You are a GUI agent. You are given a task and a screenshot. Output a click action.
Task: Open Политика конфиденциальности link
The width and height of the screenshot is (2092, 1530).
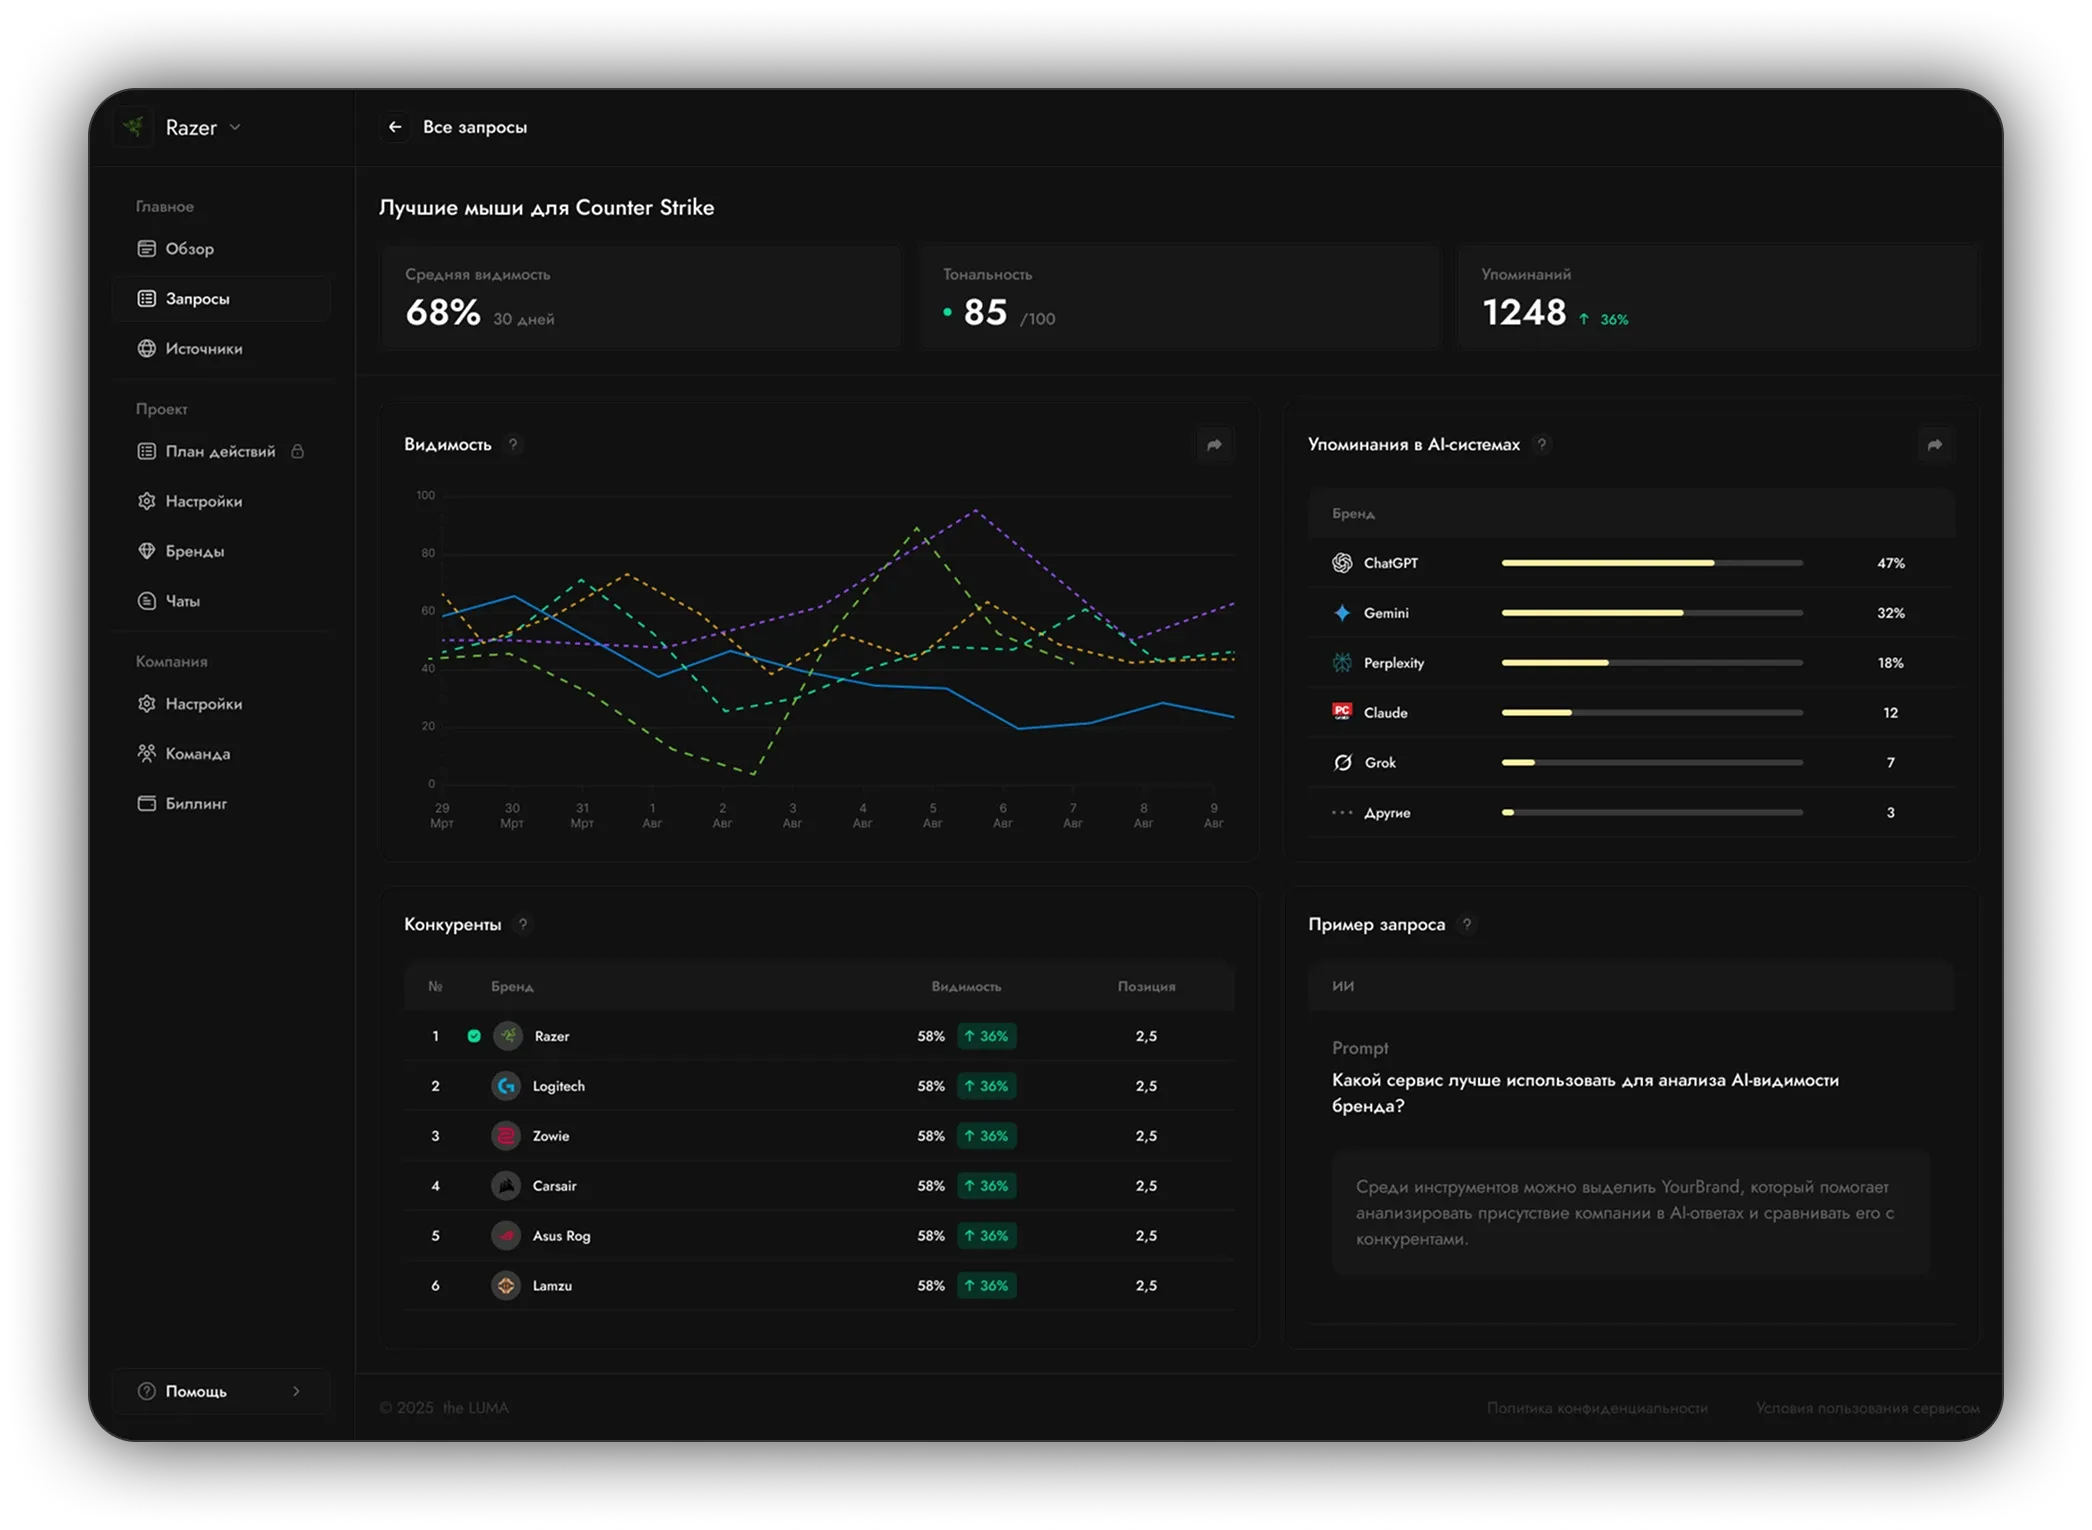point(1597,1408)
